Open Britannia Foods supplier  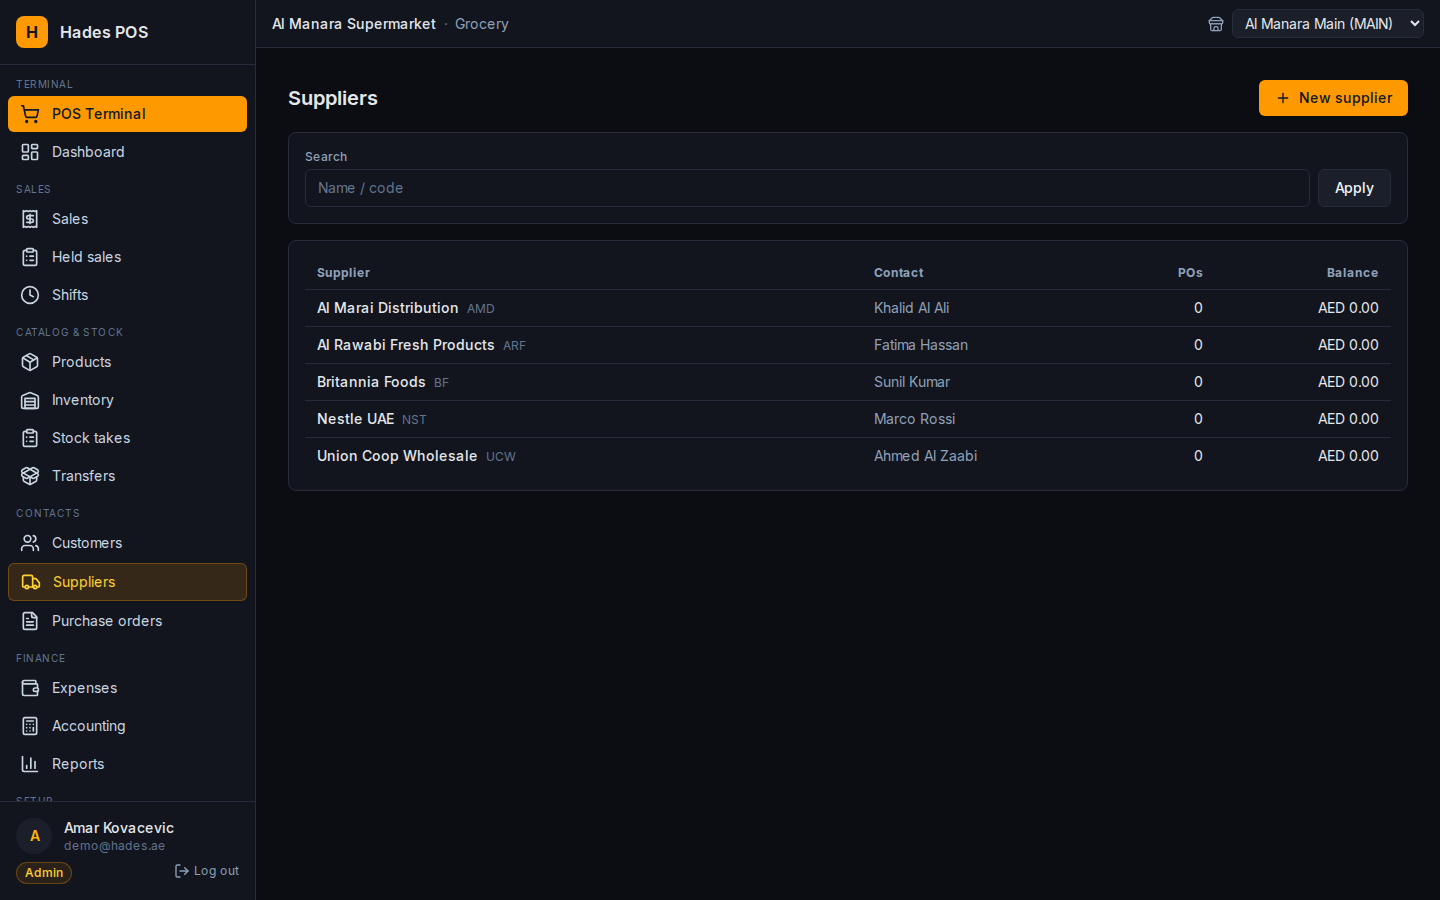[371, 382]
